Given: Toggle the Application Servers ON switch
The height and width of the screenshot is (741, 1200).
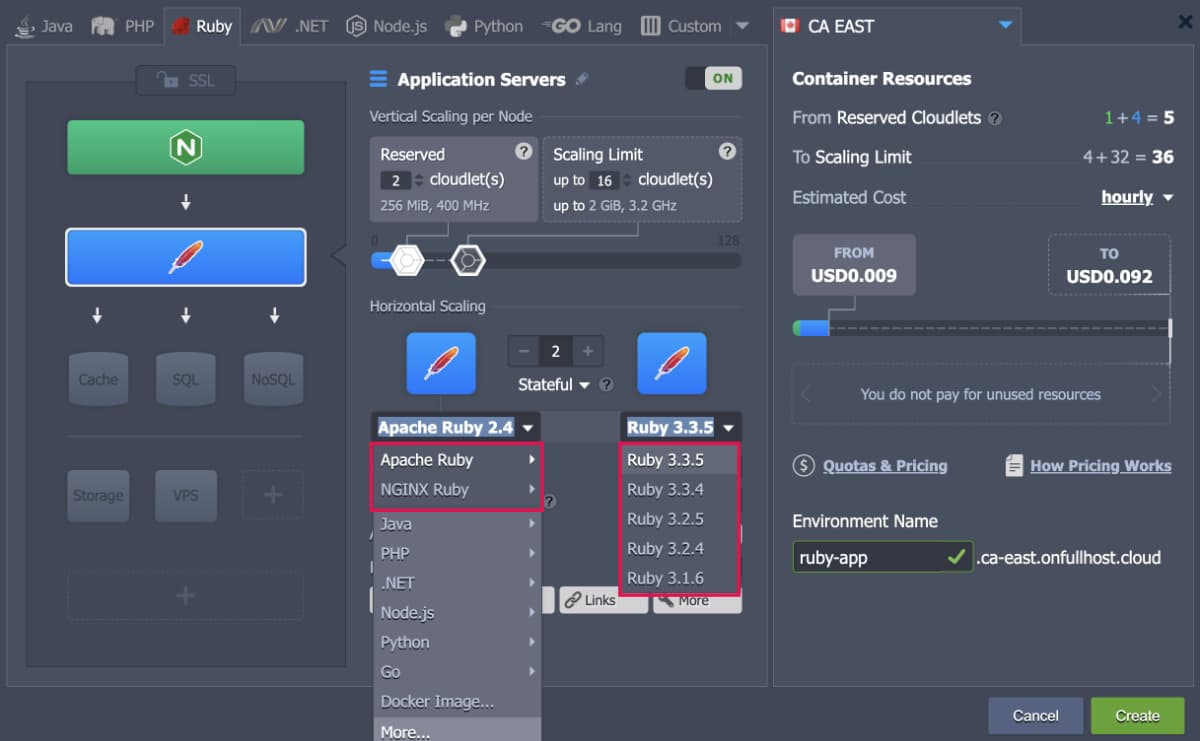Looking at the screenshot, I should coord(713,78).
